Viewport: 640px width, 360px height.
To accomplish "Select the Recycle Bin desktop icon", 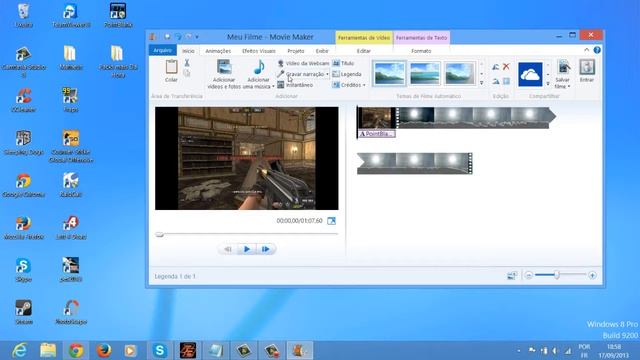I will pos(23,16).
